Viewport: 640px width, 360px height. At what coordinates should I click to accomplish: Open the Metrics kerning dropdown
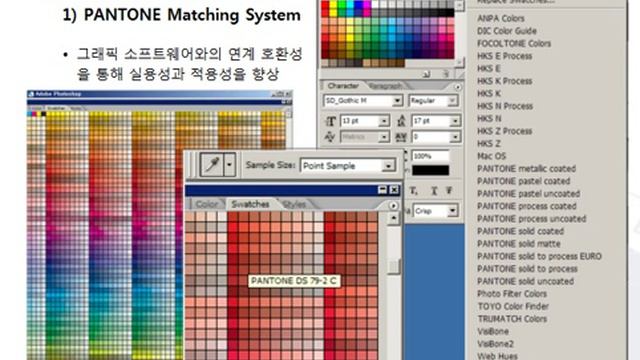tap(383, 137)
